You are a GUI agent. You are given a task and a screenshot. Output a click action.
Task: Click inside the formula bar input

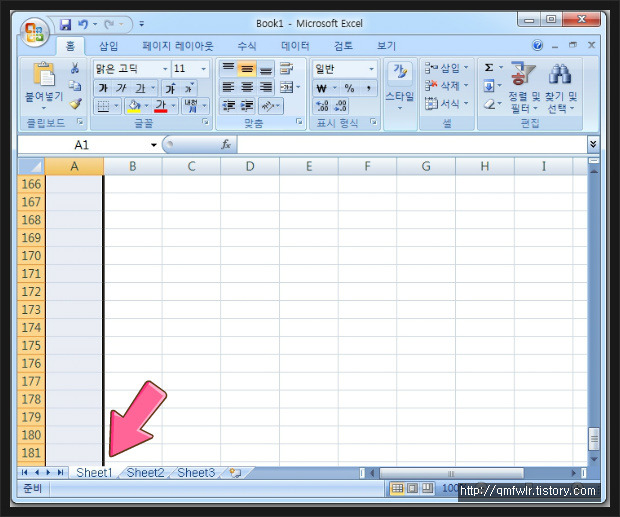[412, 145]
